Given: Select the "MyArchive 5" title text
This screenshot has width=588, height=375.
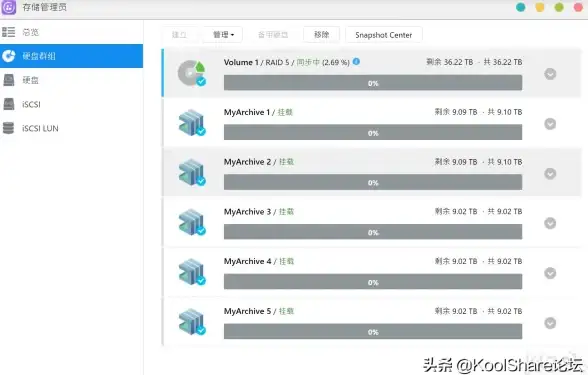Looking at the screenshot, I should (247, 311).
